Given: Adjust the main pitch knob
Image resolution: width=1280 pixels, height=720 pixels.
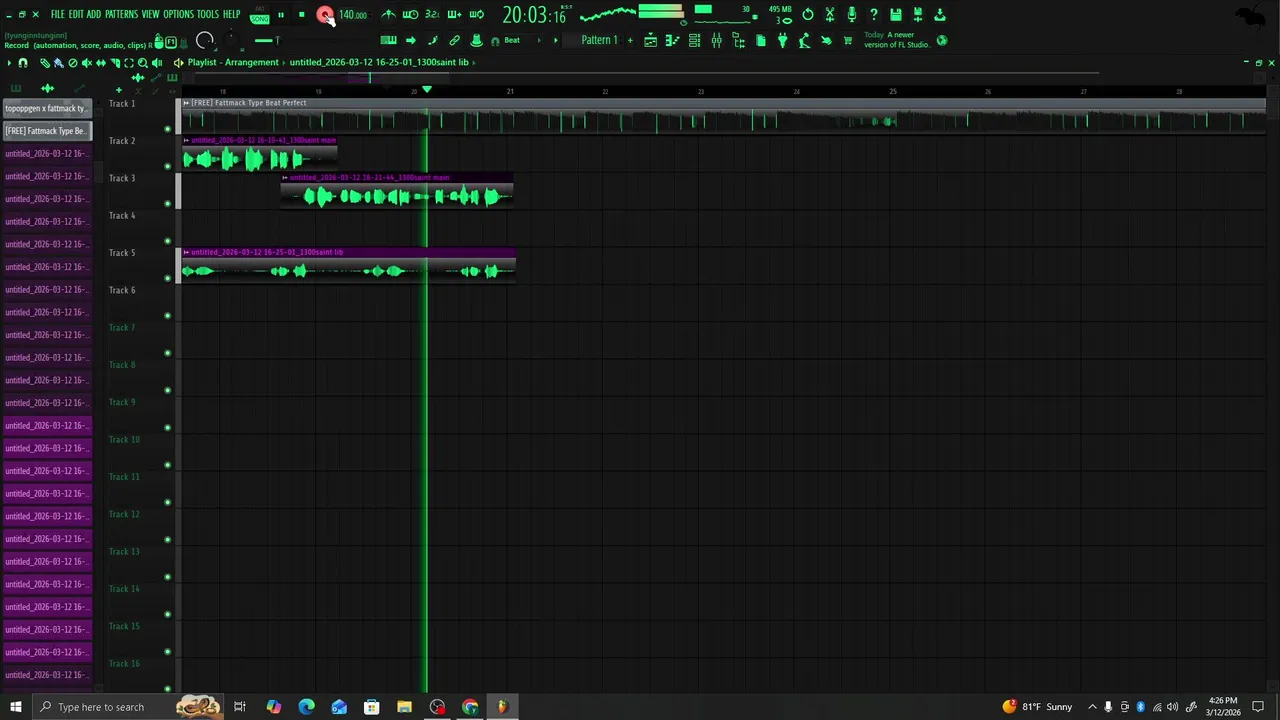Looking at the screenshot, I should click(x=231, y=38).
